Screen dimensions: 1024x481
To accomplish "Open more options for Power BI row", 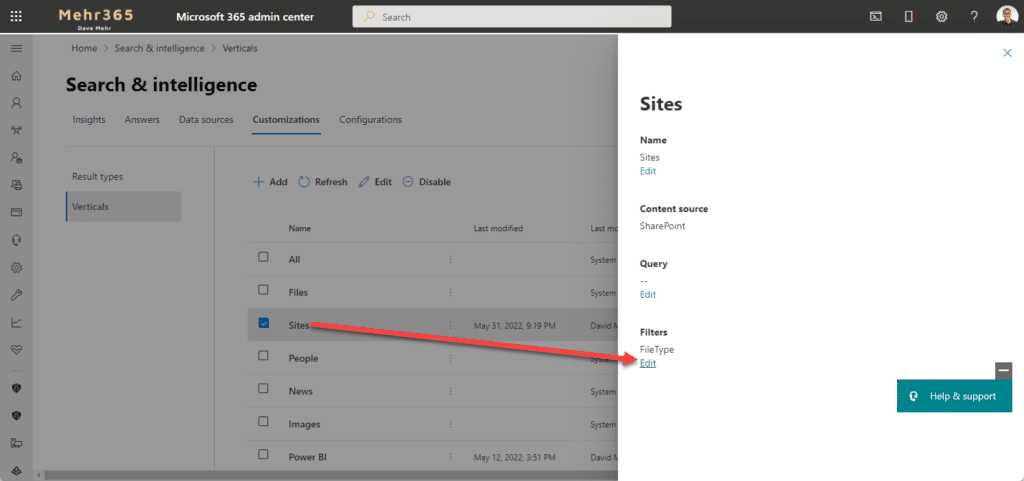I will 450,457.
